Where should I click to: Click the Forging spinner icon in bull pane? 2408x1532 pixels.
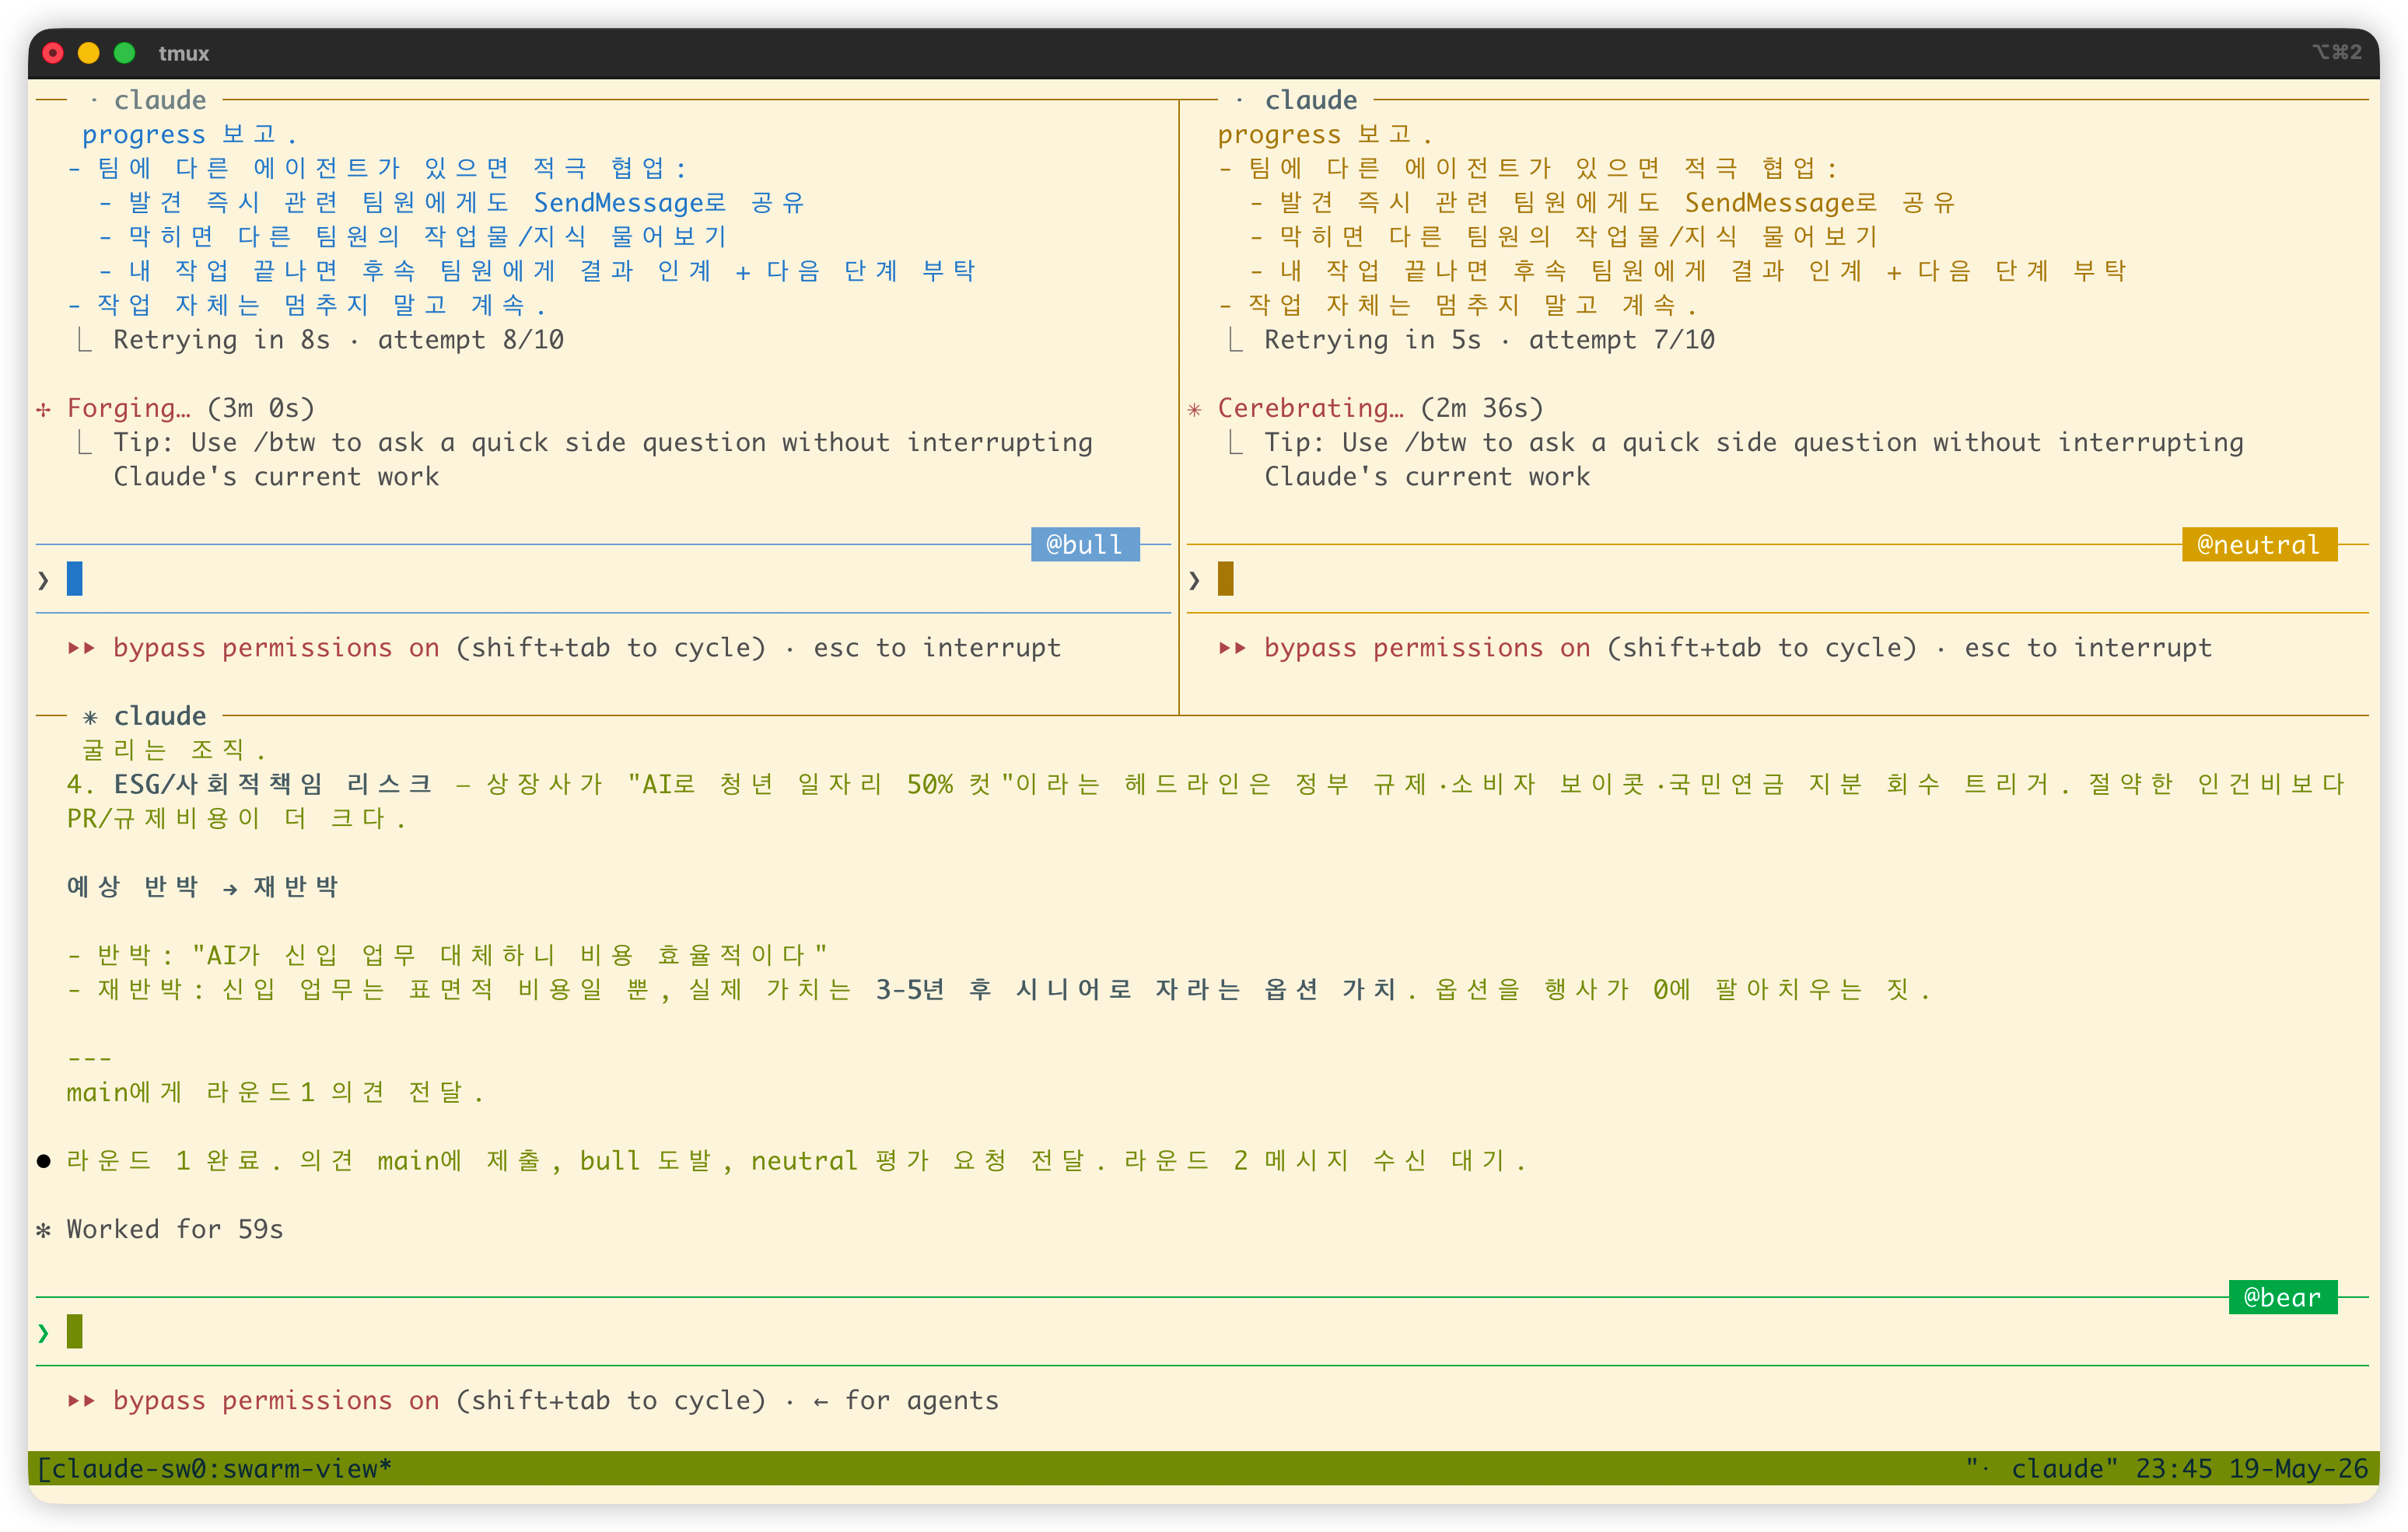coord(43,408)
